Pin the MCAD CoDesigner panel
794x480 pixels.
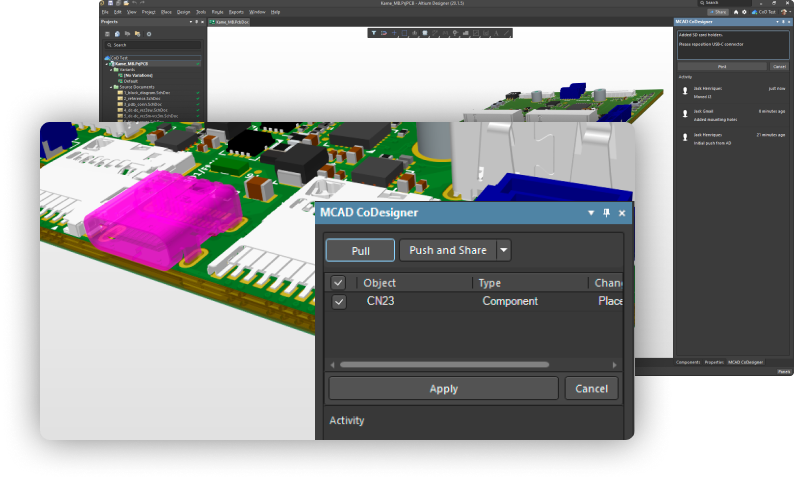point(606,213)
